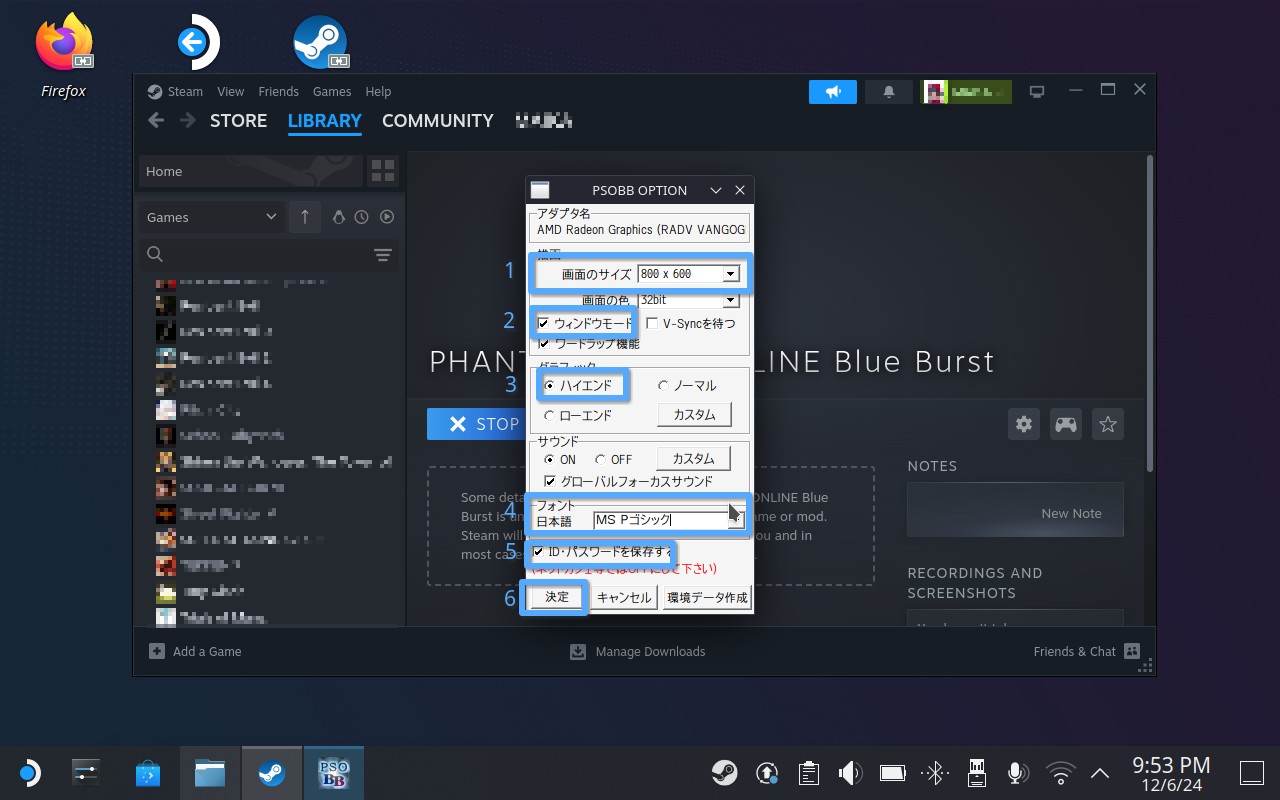The width and height of the screenshot is (1280, 800).
Task: Open the PSOBB taskbar icon
Action: [333, 773]
